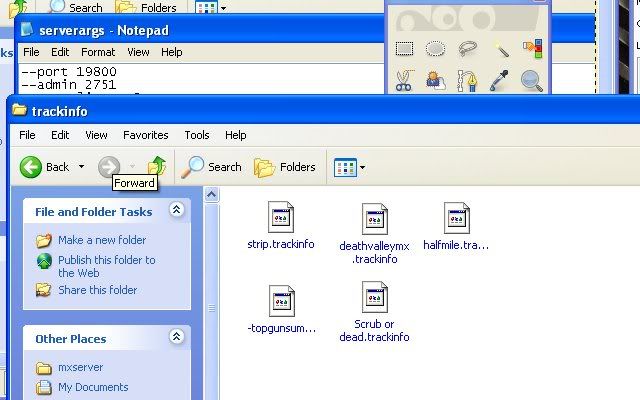Select strip.trackinfo file icon
Screen dimensions: 640x400
pos(281,217)
